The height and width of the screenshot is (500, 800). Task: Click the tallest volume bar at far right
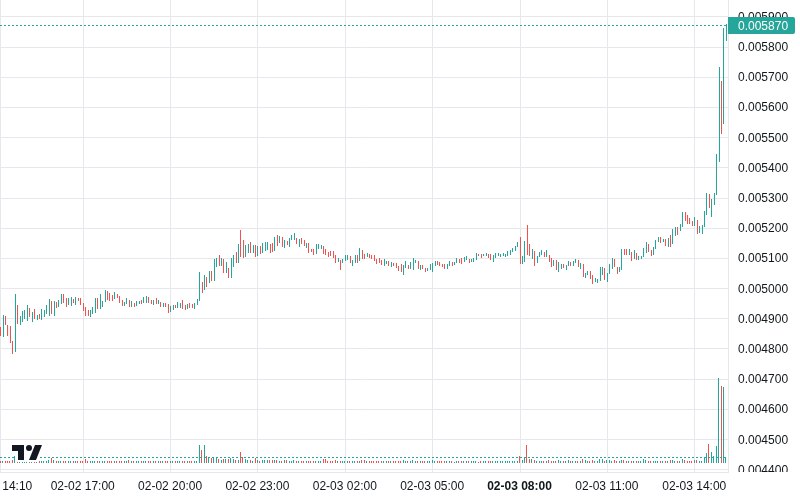coord(719,420)
